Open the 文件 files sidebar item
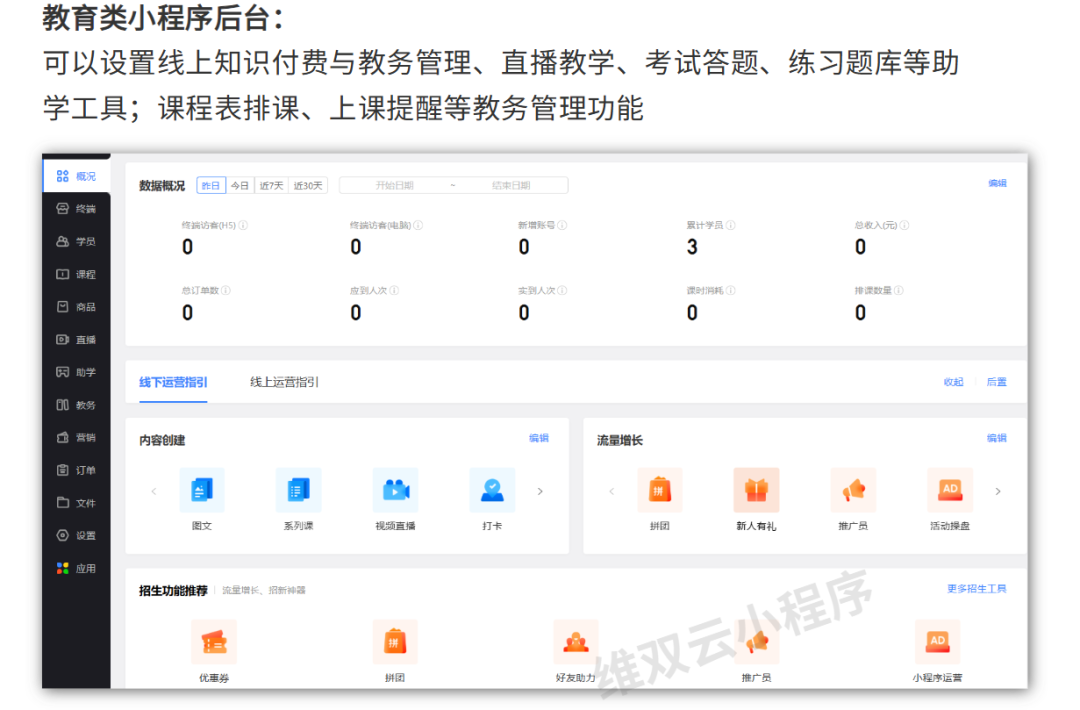Image resolution: width=1080 pixels, height=710 pixels. 76,503
